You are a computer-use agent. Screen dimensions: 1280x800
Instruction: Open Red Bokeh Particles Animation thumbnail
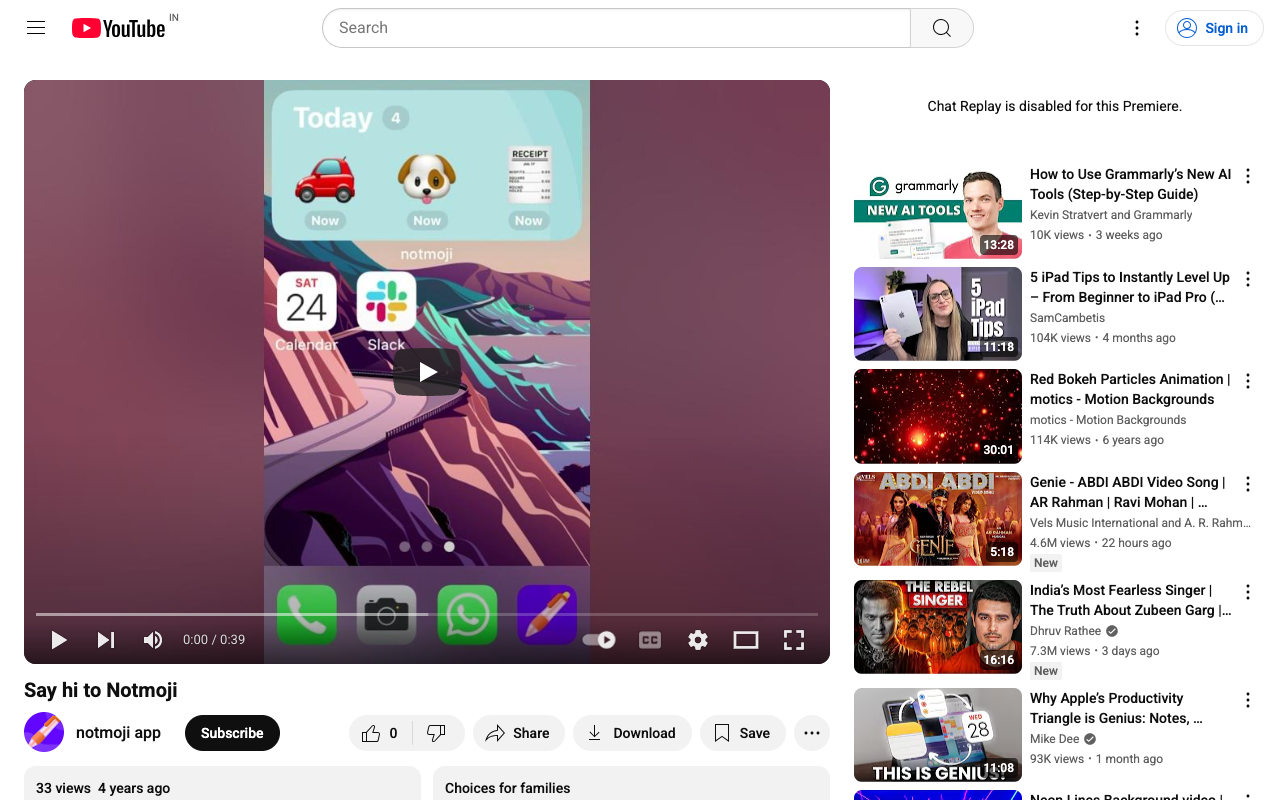(x=938, y=417)
